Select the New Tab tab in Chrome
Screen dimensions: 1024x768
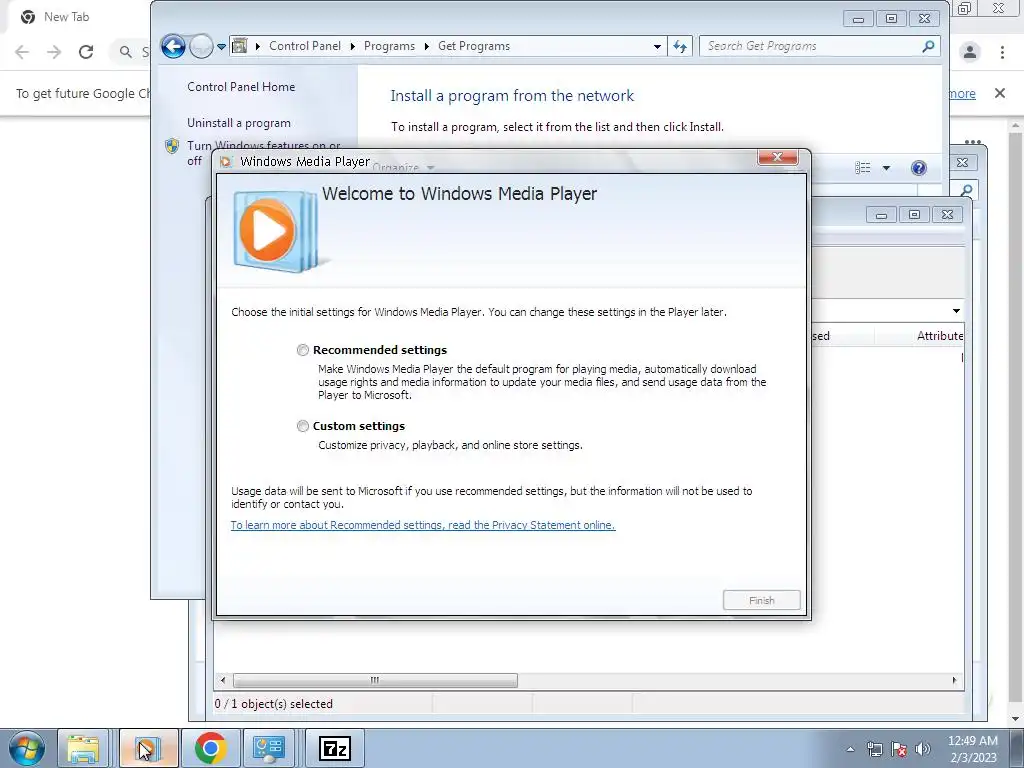click(x=66, y=17)
